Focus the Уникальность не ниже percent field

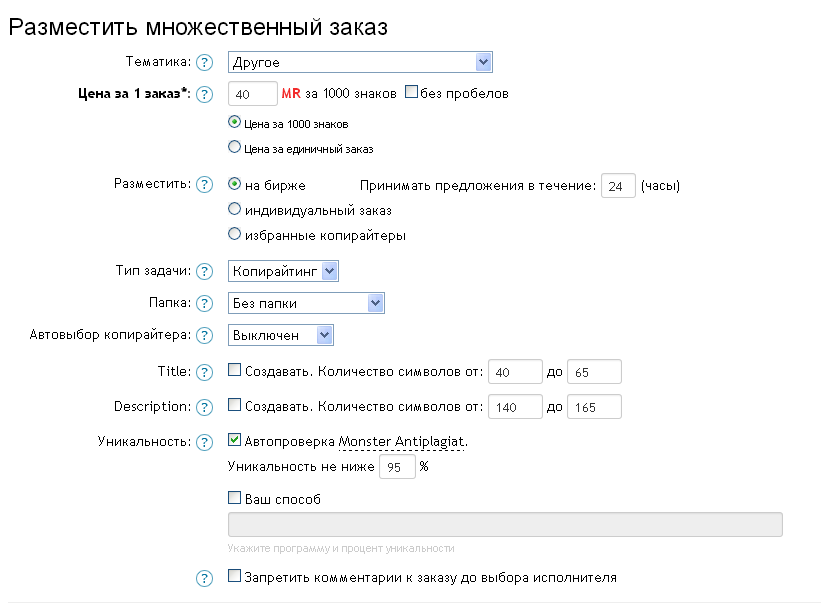[397, 467]
